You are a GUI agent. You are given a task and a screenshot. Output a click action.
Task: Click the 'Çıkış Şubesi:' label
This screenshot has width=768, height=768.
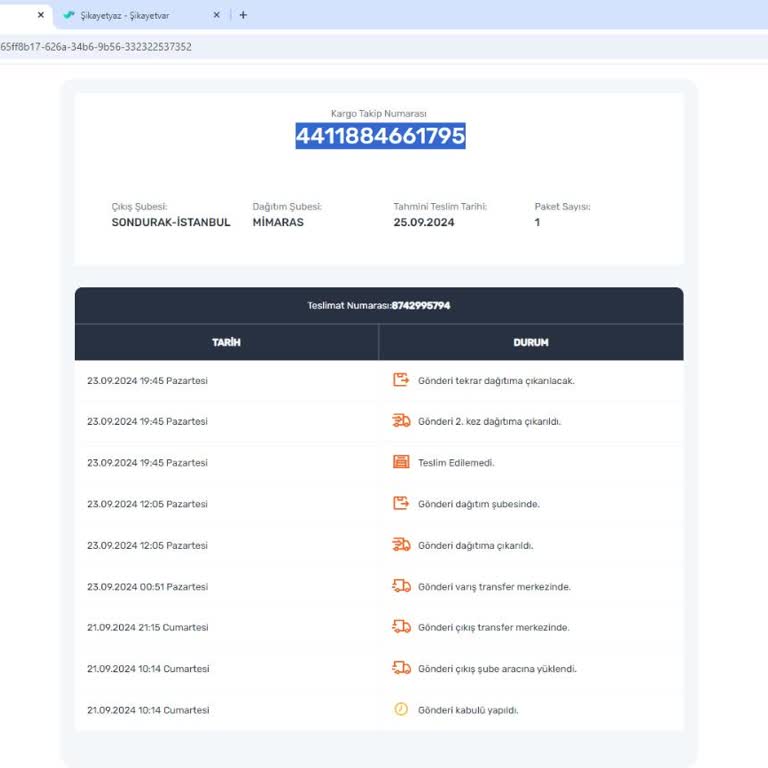[140, 207]
